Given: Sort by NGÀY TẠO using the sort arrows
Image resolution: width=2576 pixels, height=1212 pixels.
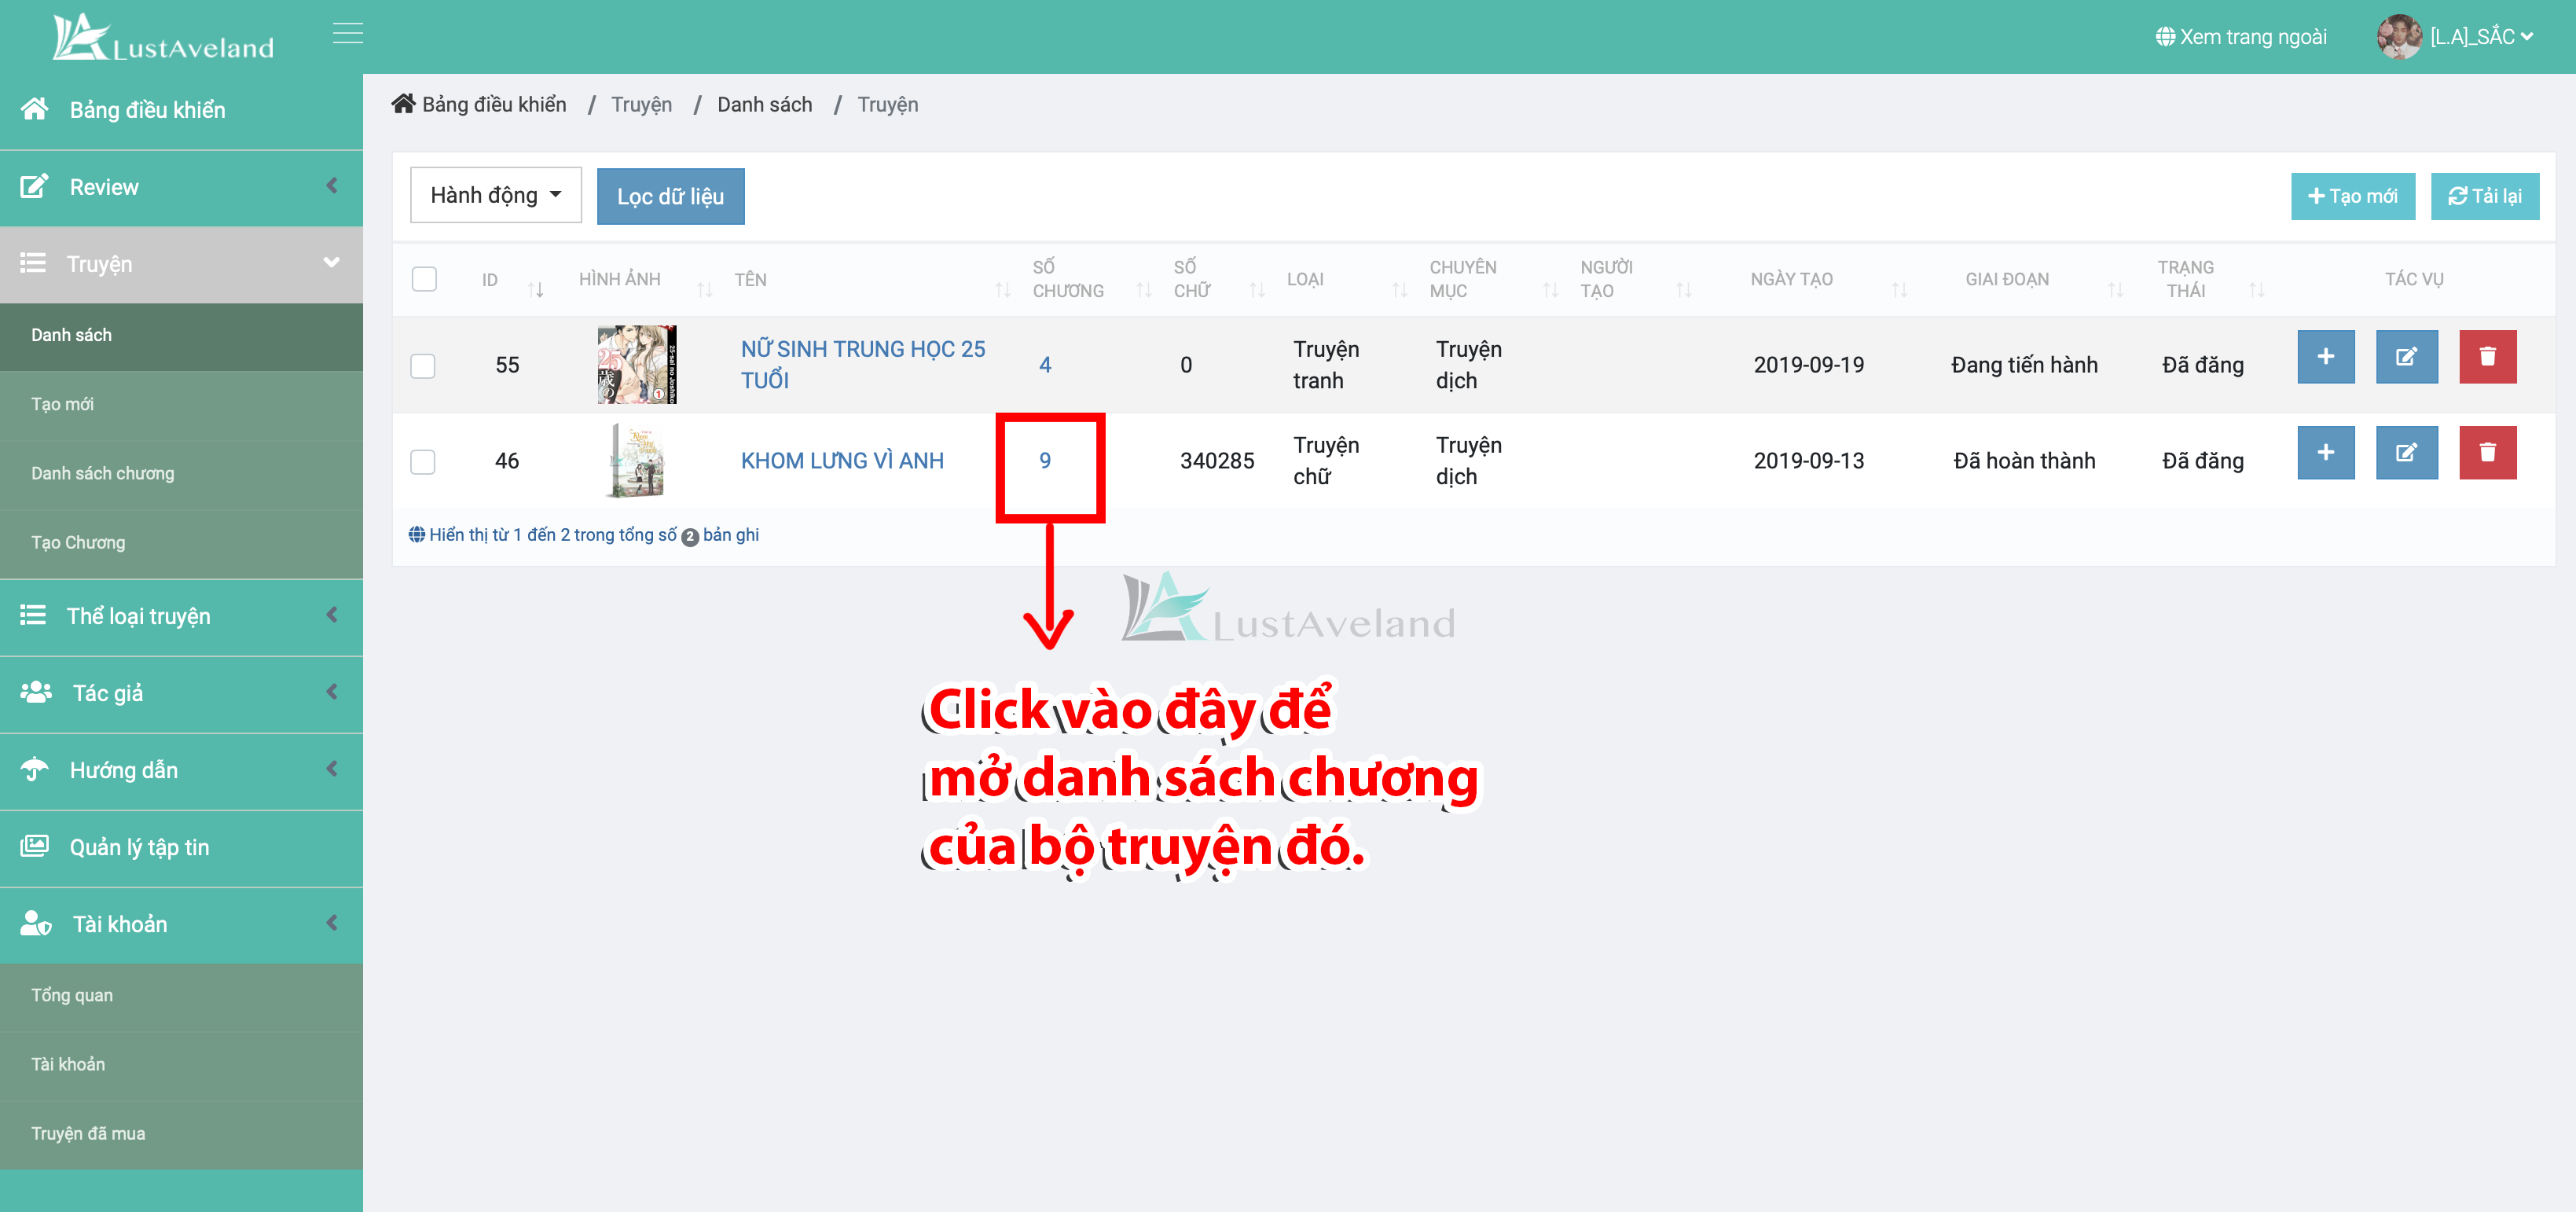Looking at the screenshot, I should pyautogui.click(x=1900, y=290).
